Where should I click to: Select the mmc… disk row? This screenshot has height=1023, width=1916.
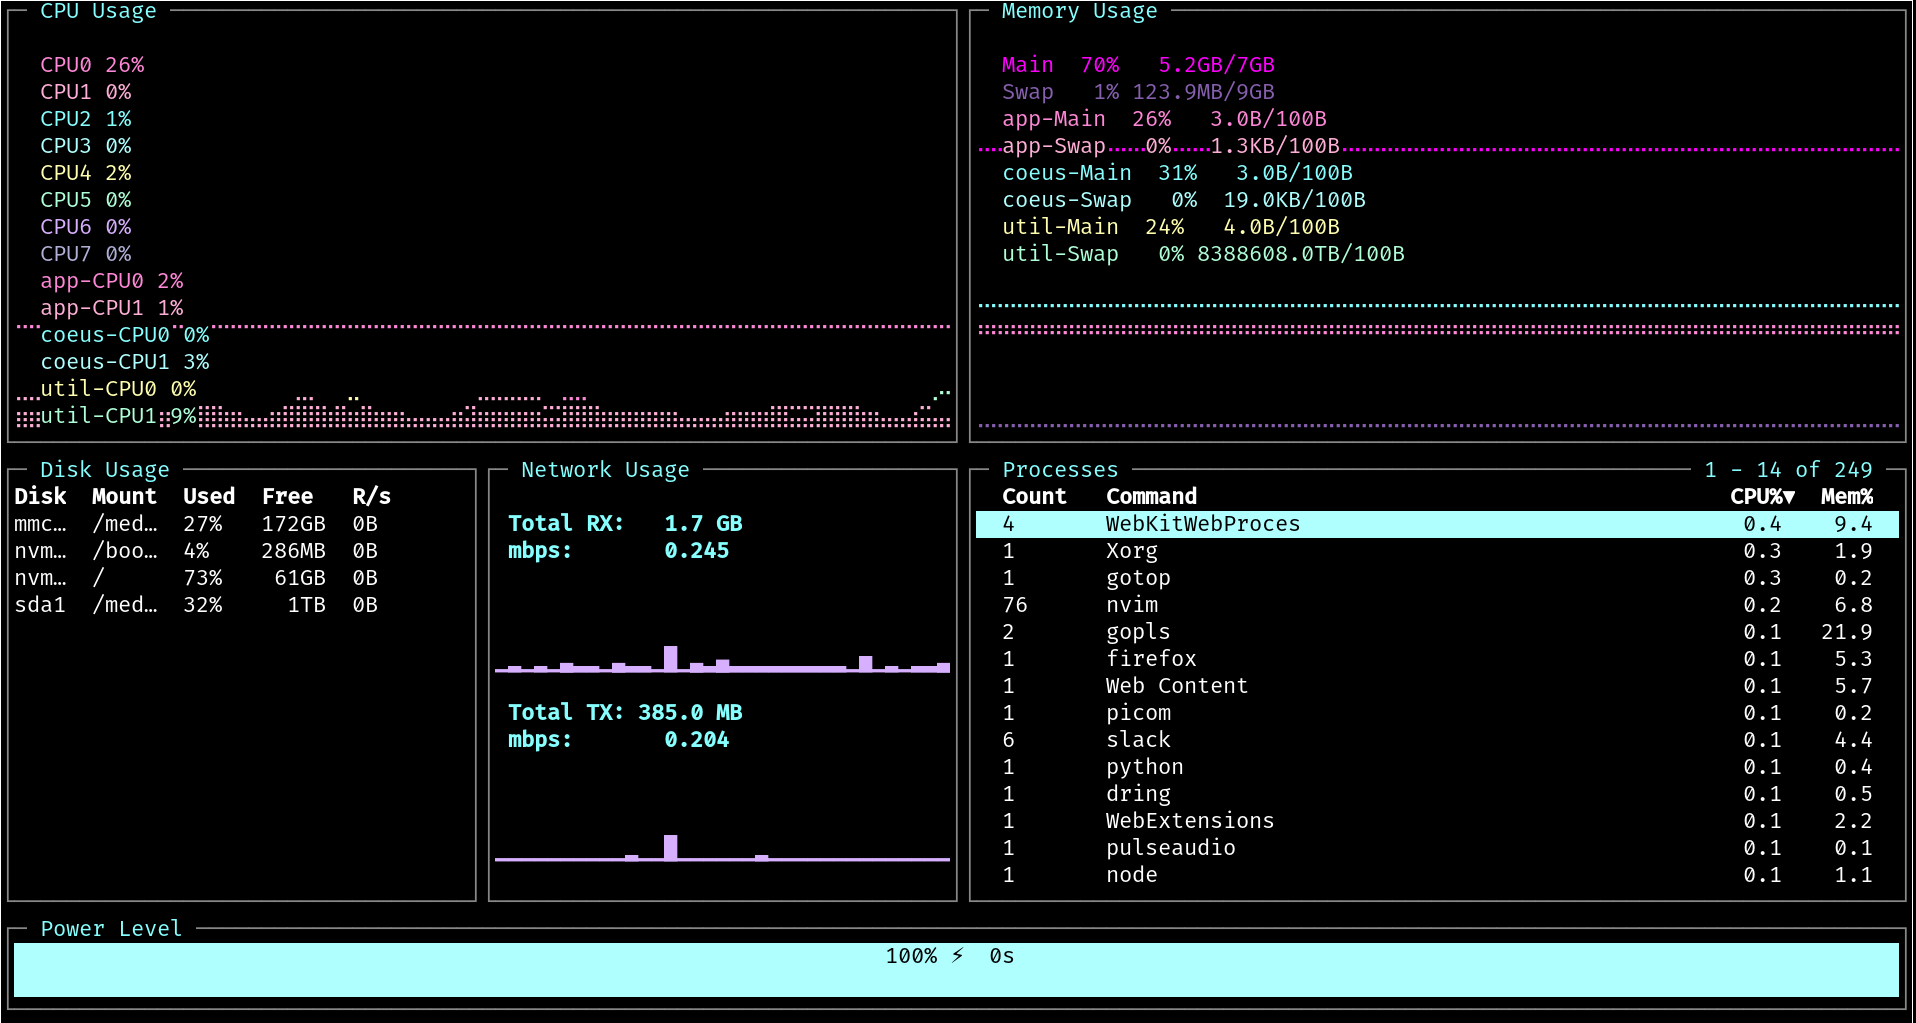tap(196, 524)
